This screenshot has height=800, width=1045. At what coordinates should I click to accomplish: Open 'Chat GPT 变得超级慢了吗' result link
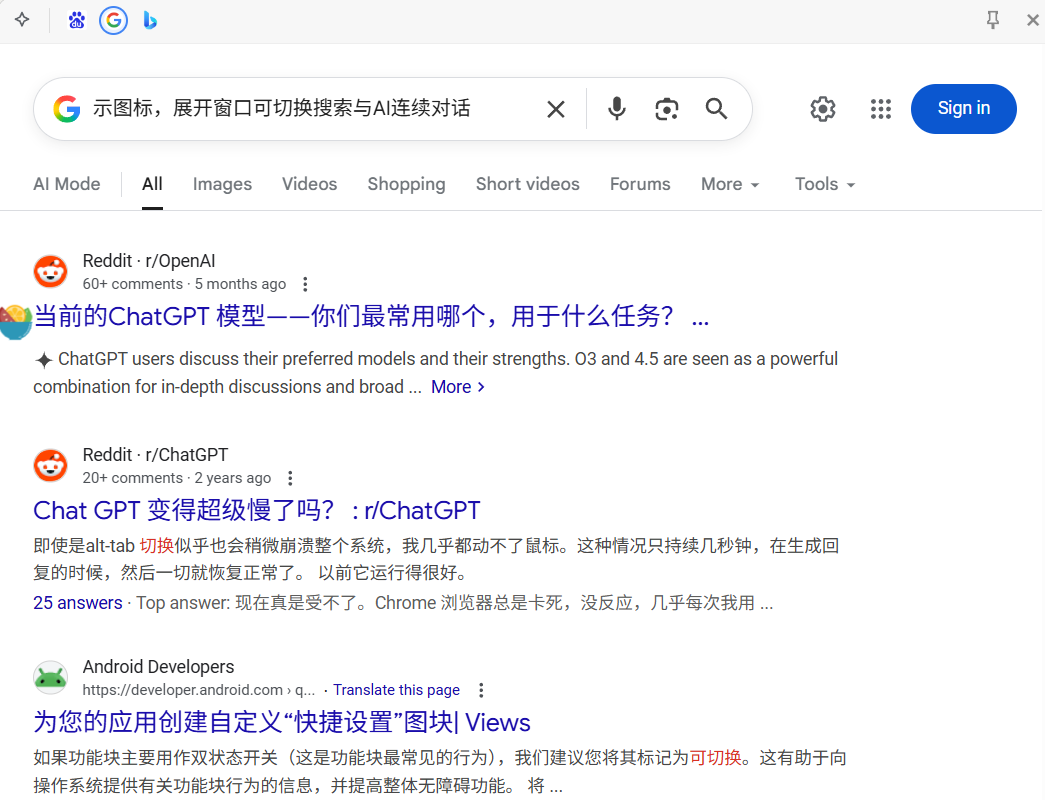(x=257, y=510)
